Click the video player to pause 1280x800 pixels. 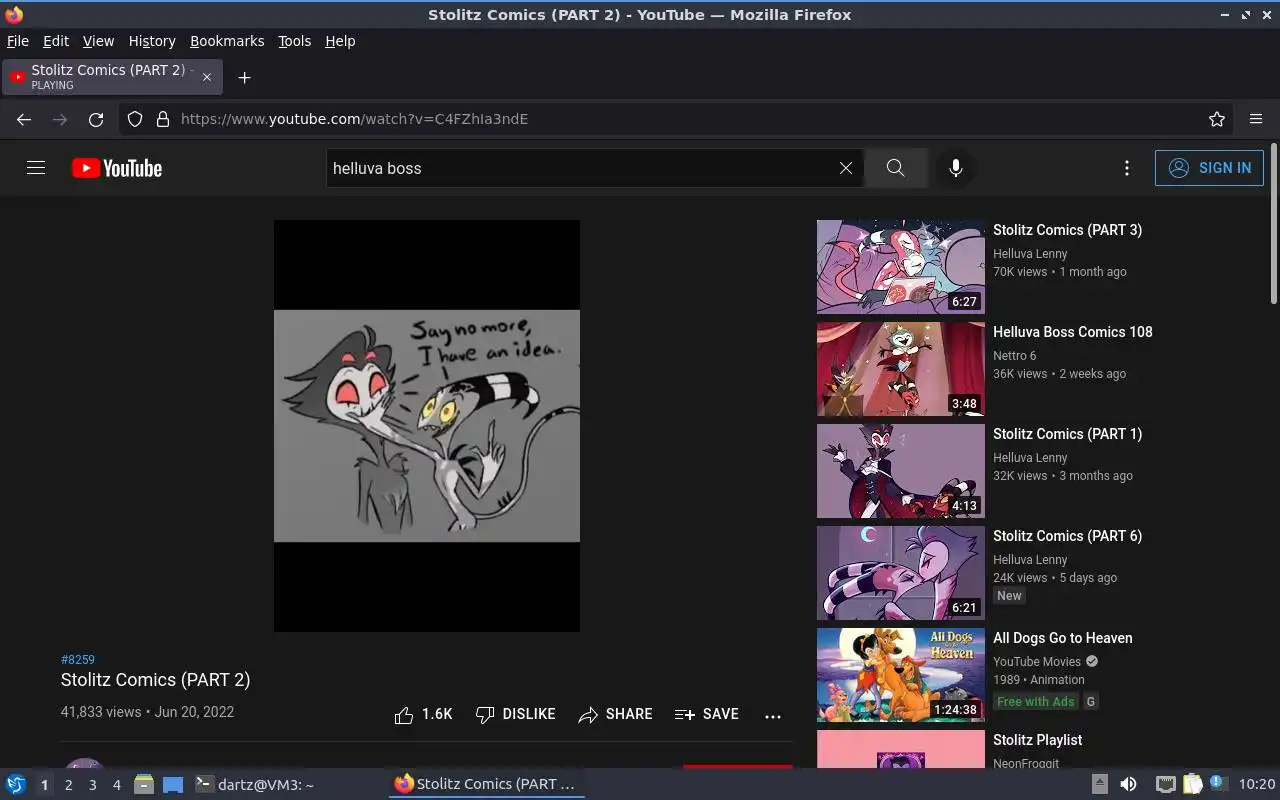[x=427, y=426]
